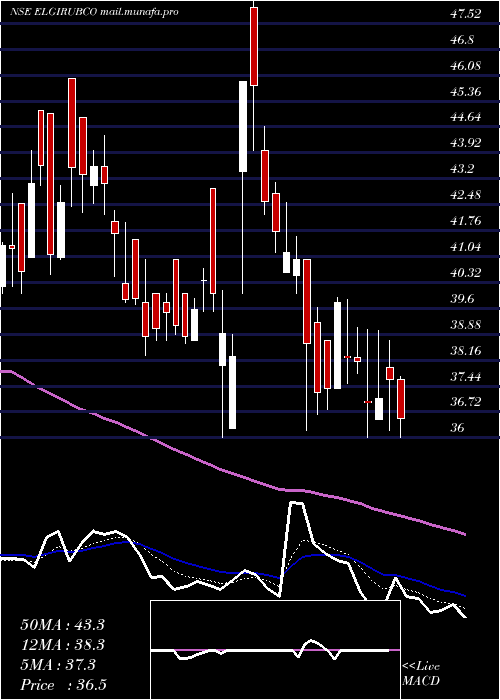Click the 37.44 price axis label
Viewport: 500px width, 700px height.
click(x=466, y=377)
